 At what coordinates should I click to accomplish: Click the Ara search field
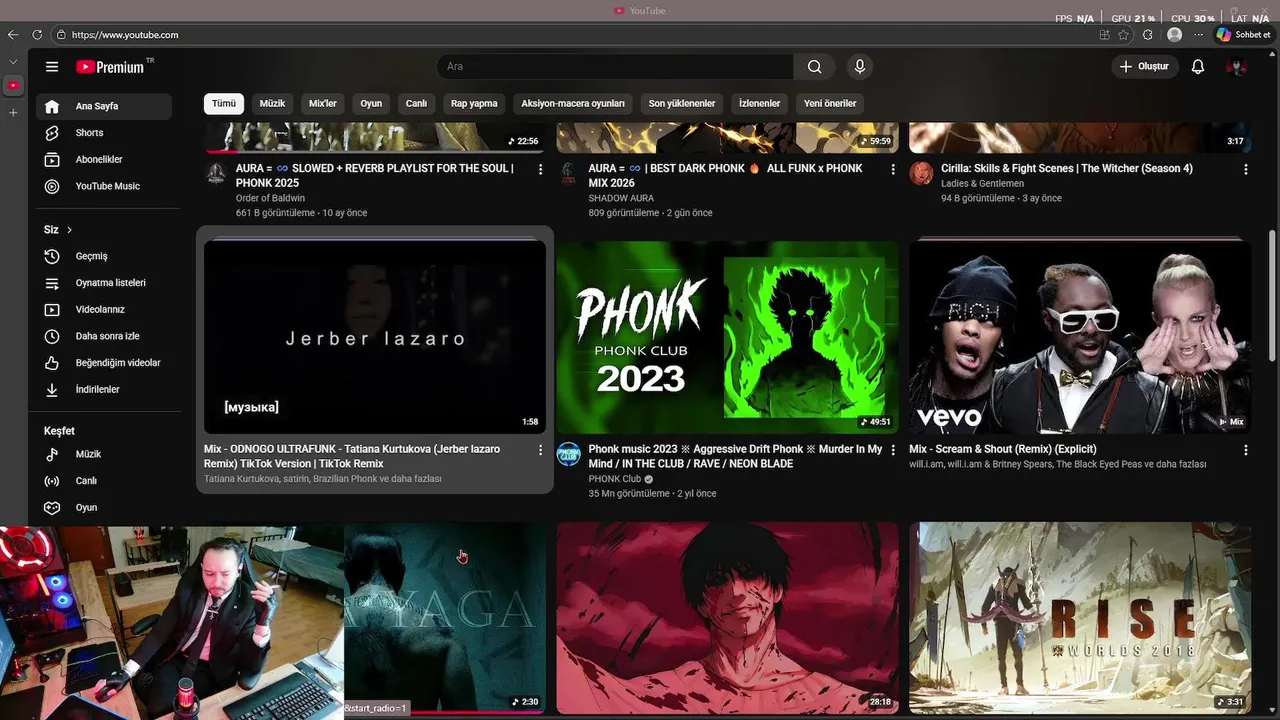click(615, 67)
